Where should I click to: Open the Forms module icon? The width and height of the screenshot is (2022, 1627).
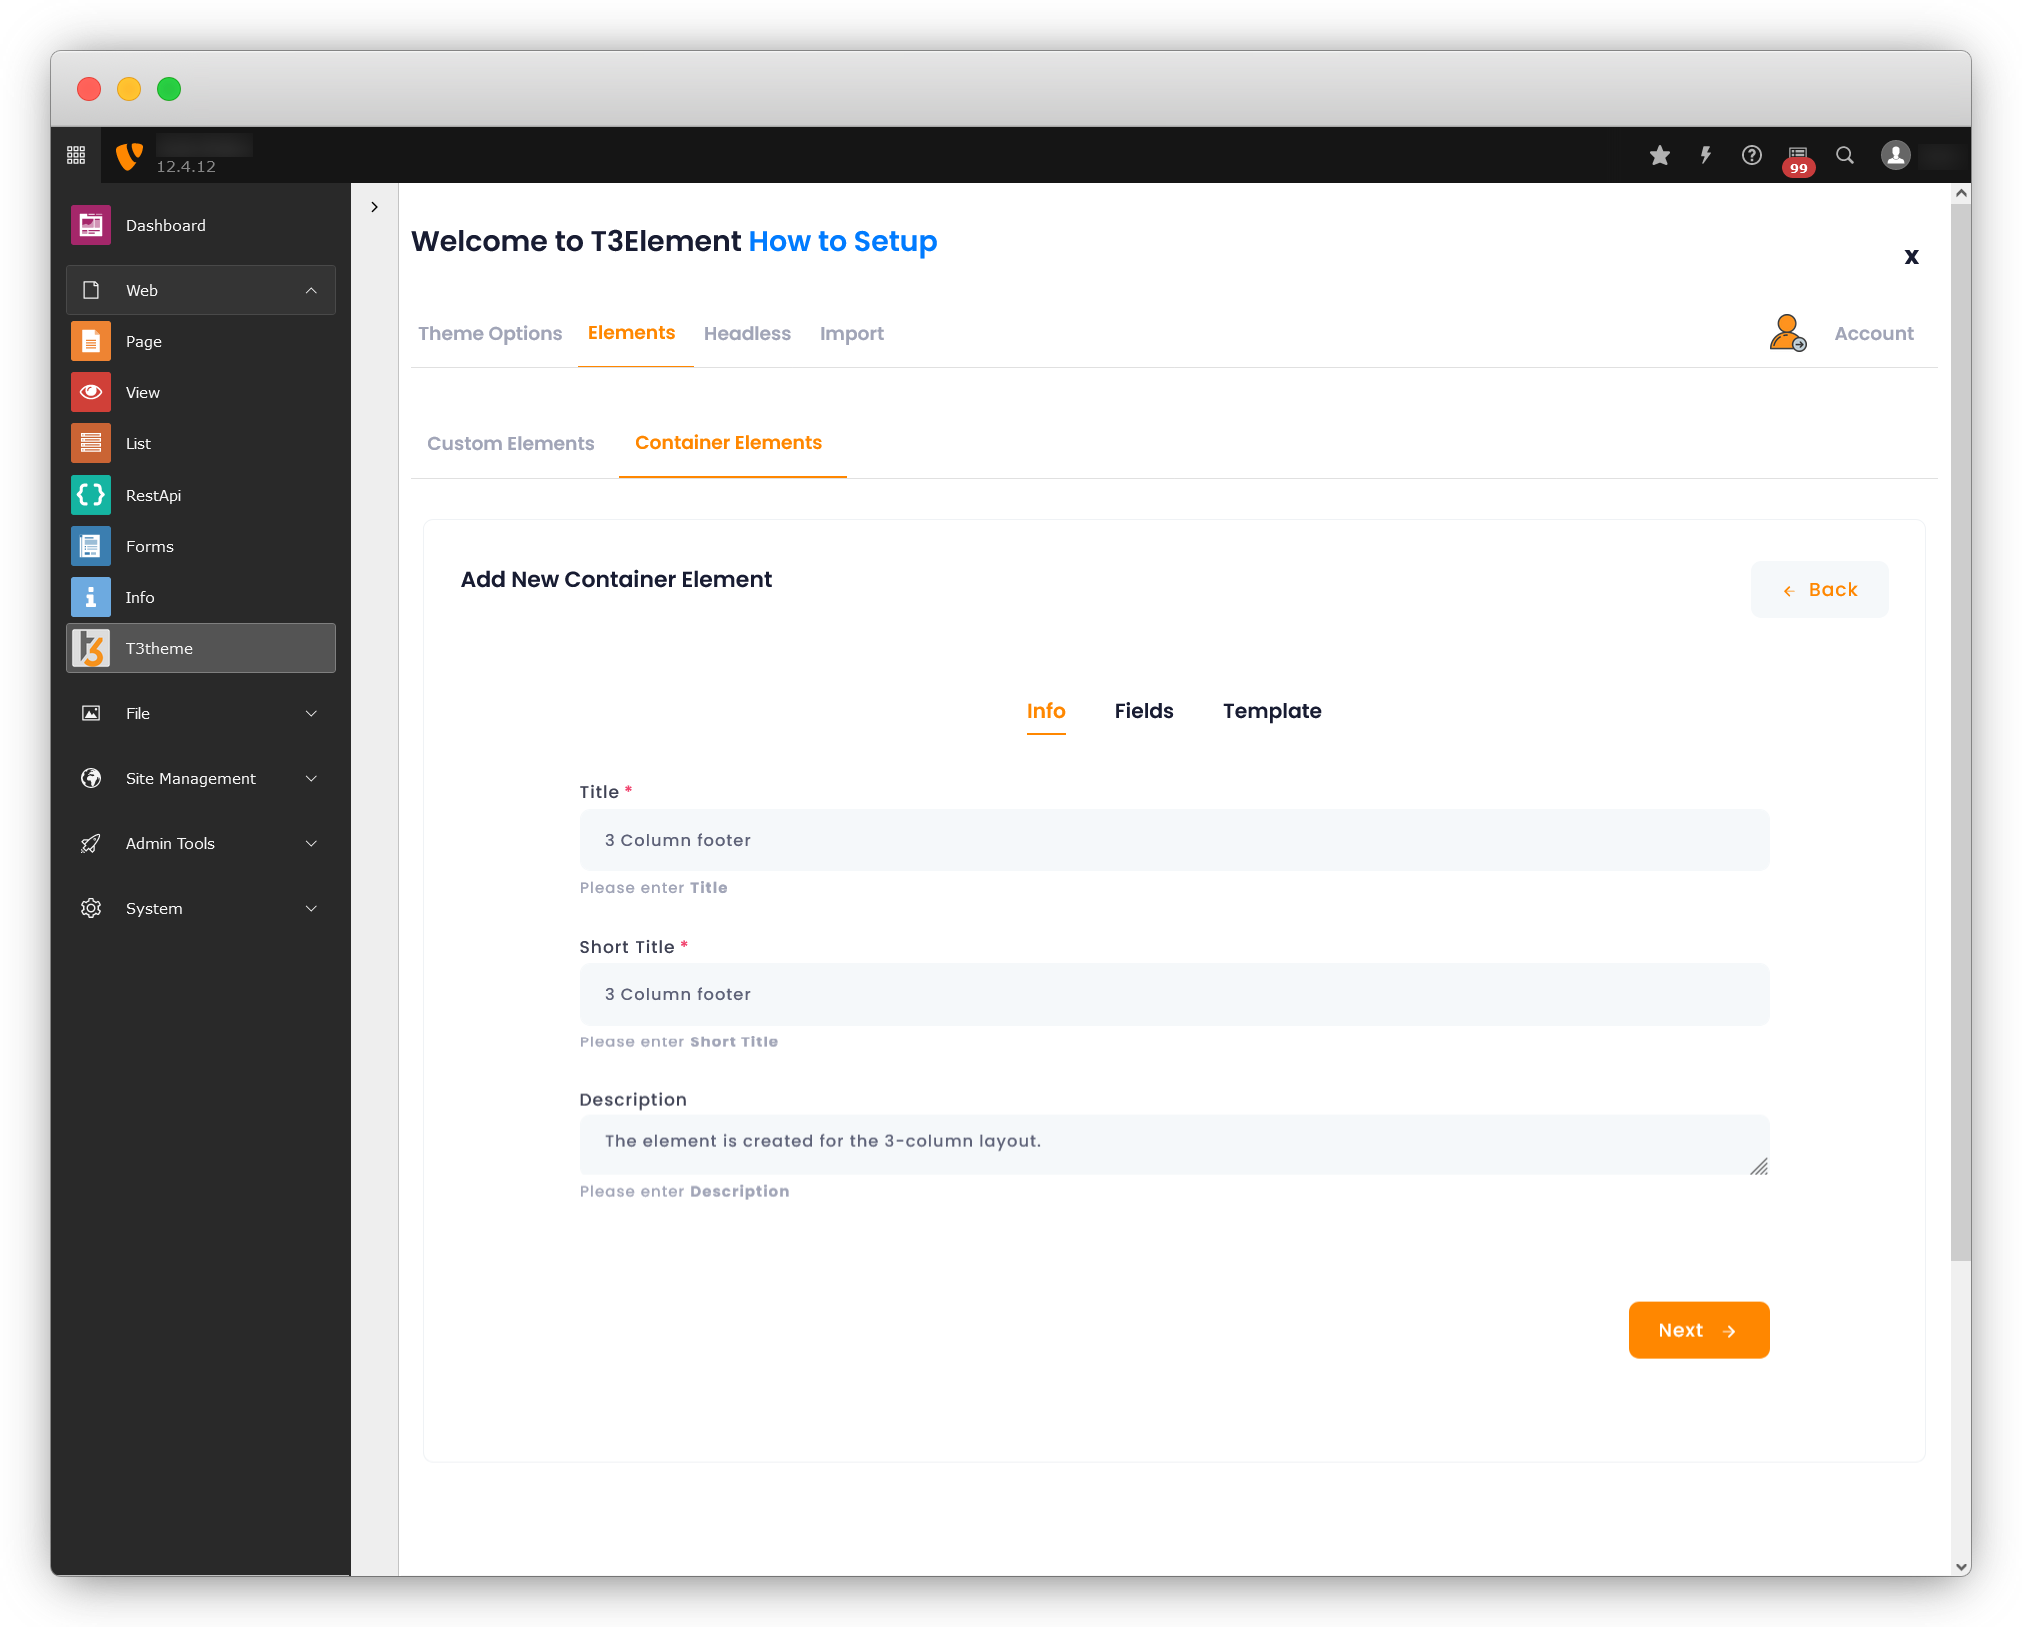coord(91,546)
